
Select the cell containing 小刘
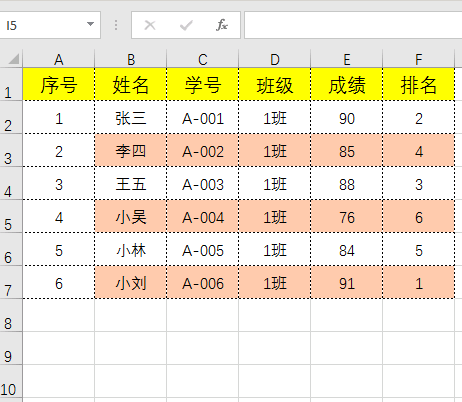point(131,282)
